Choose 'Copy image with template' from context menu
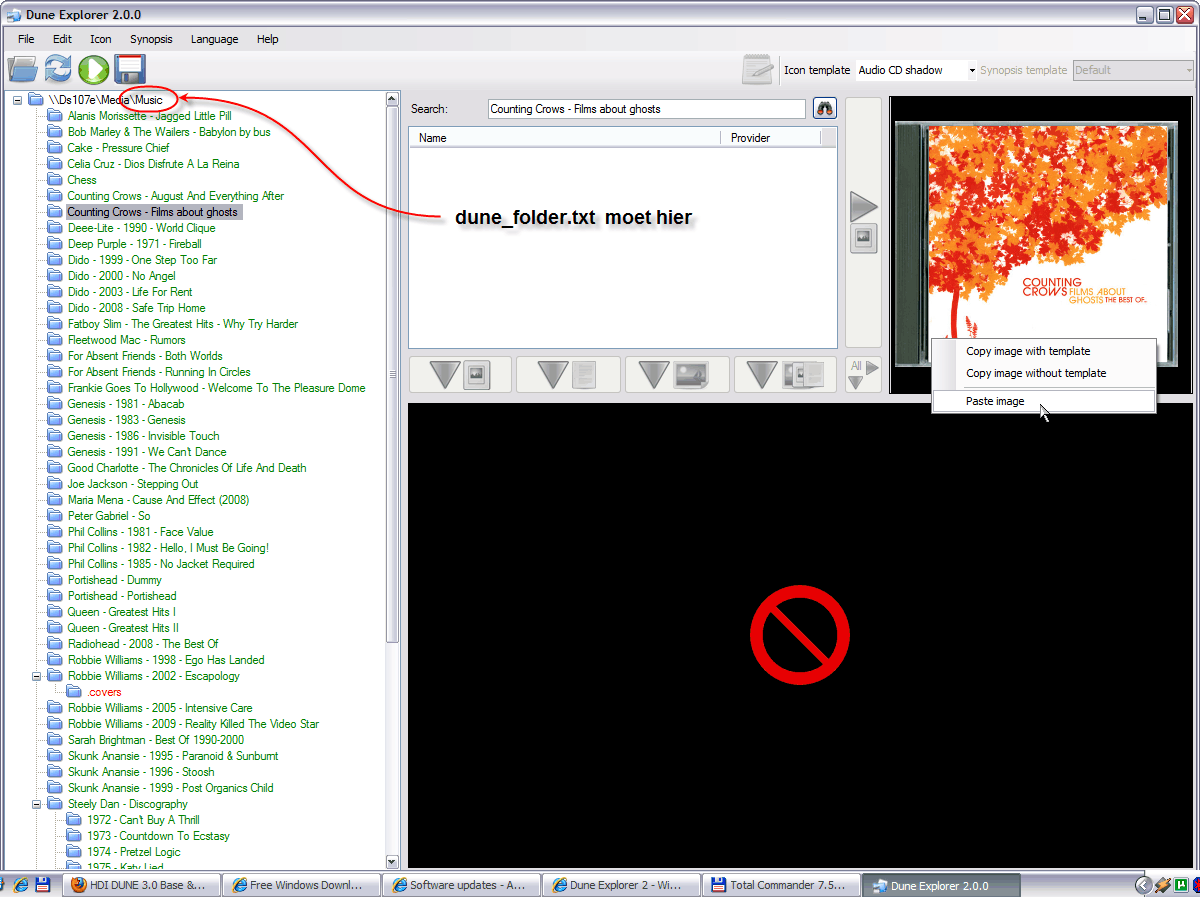Screen dimensions: 1200x897 (1044, 351)
